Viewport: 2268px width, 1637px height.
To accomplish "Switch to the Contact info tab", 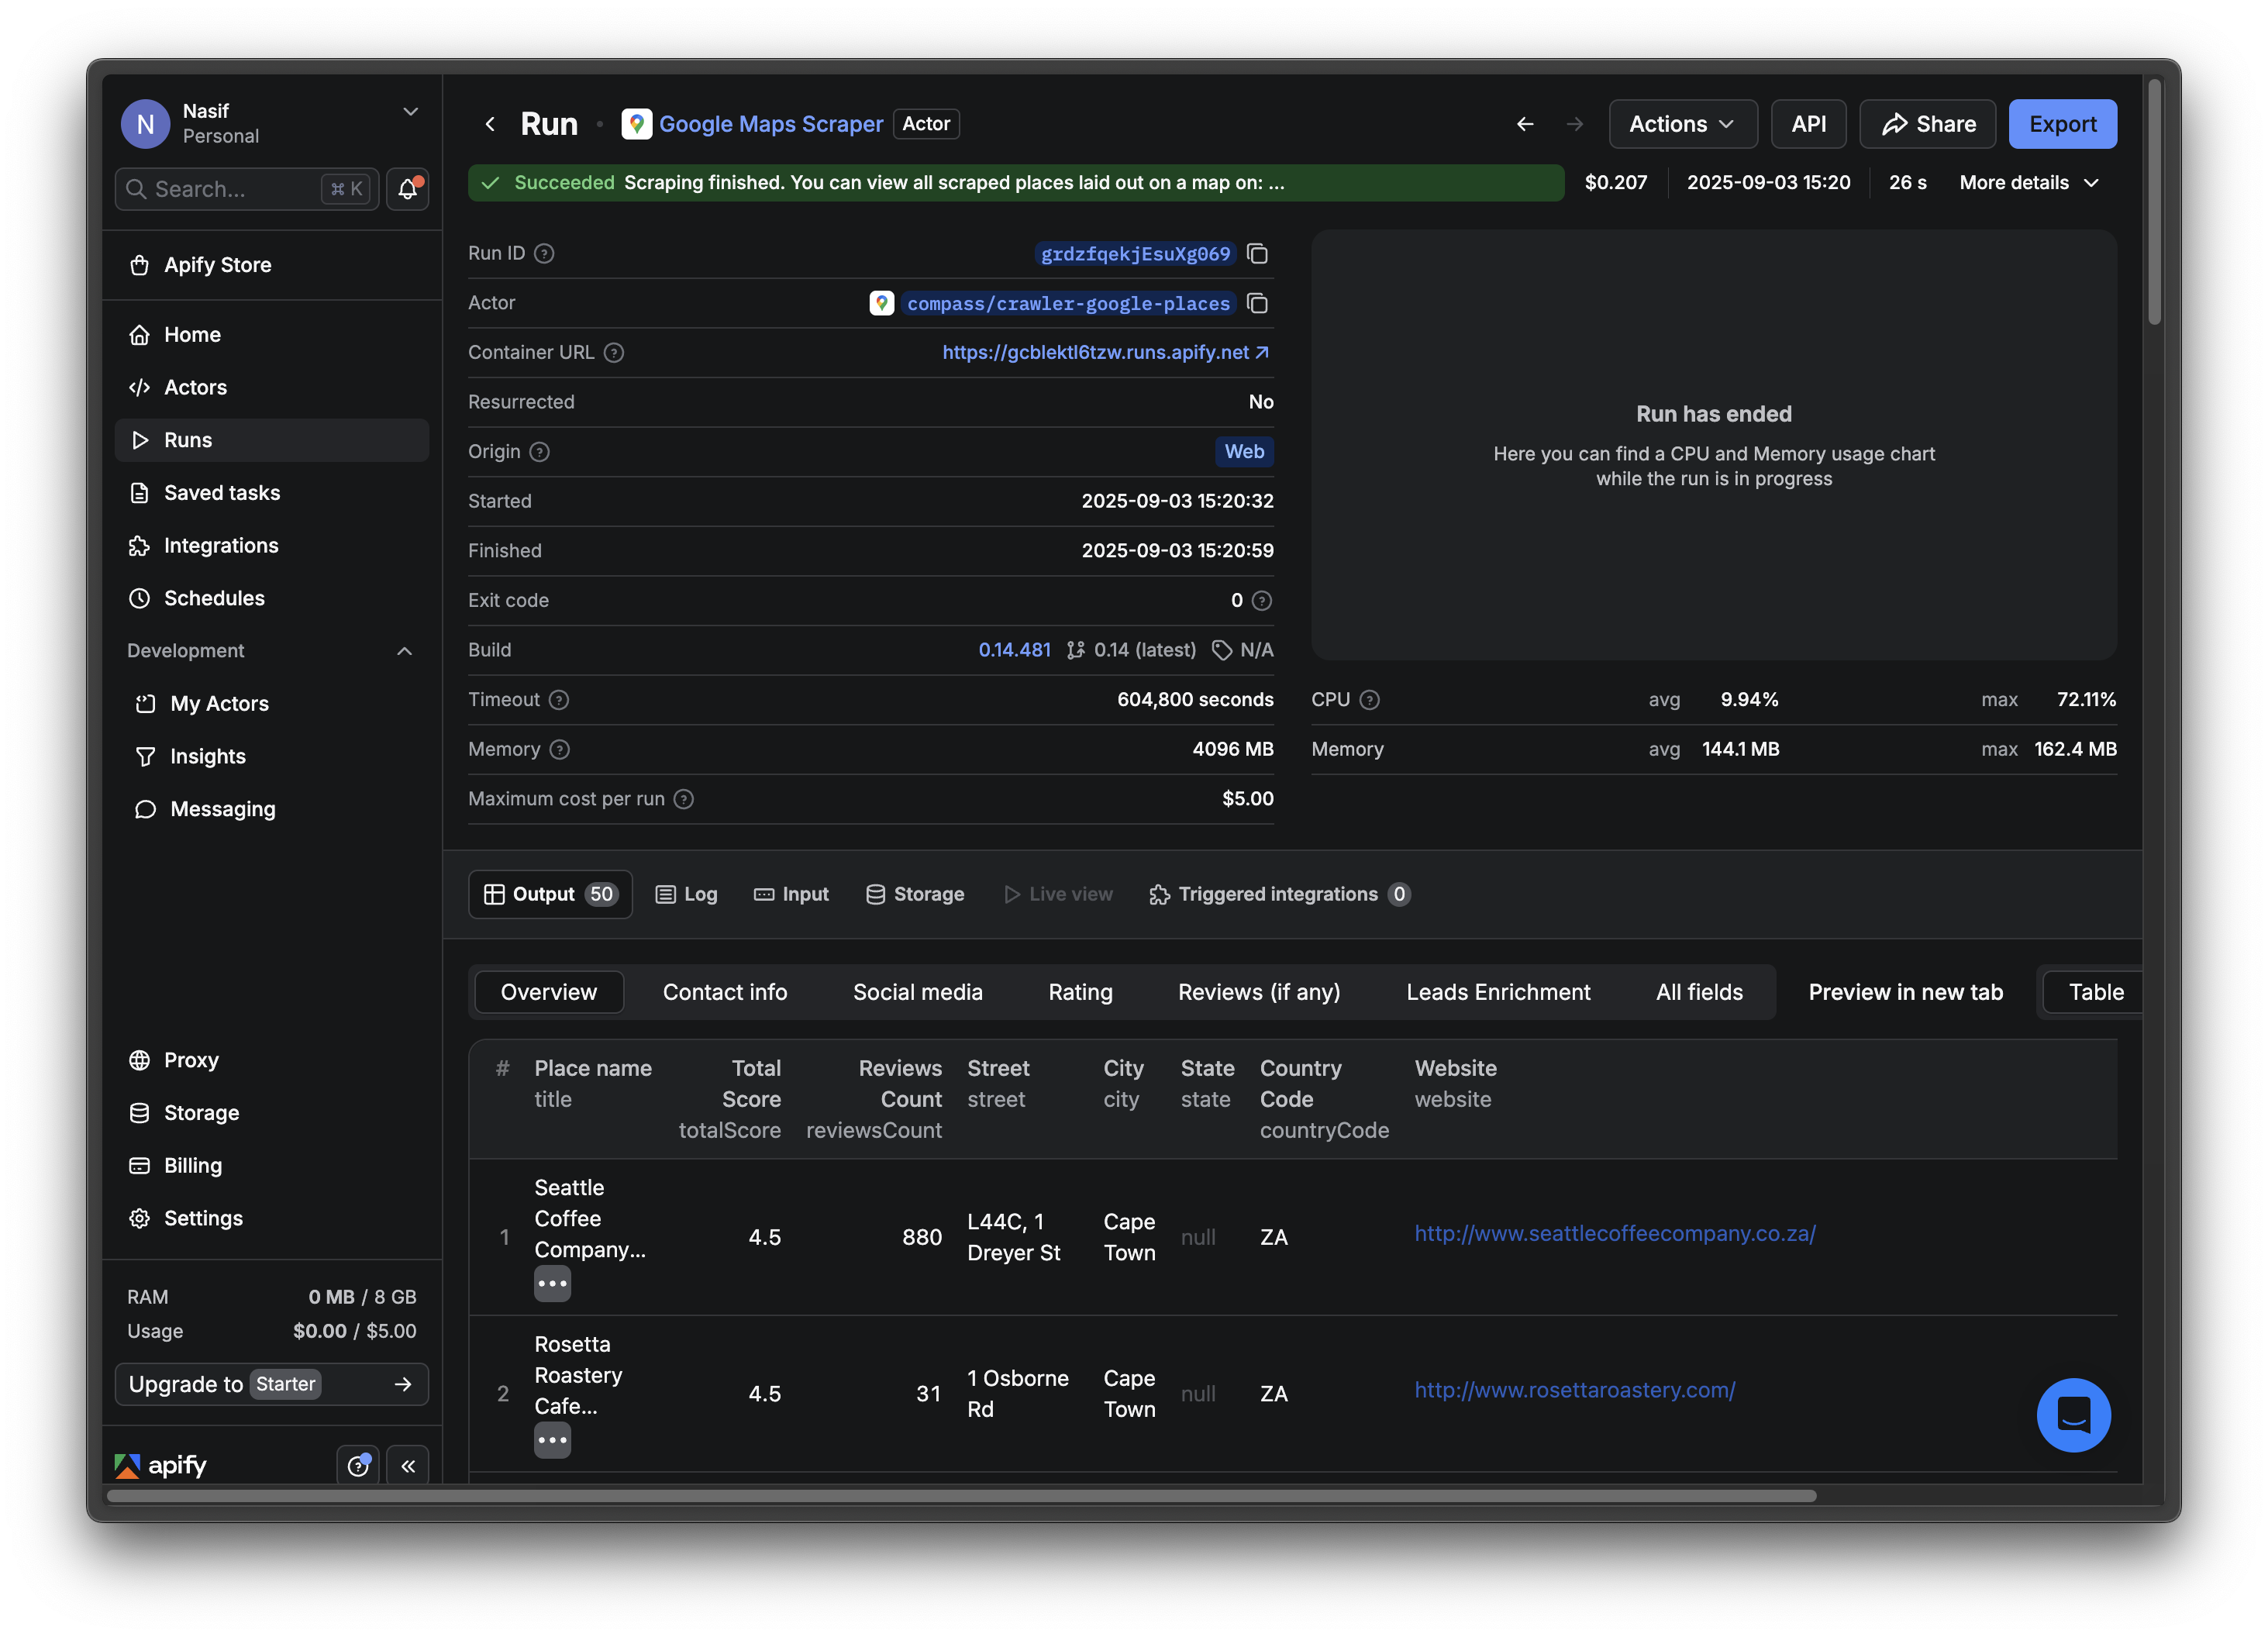I will pyautogui.click(x=725, y=991).
